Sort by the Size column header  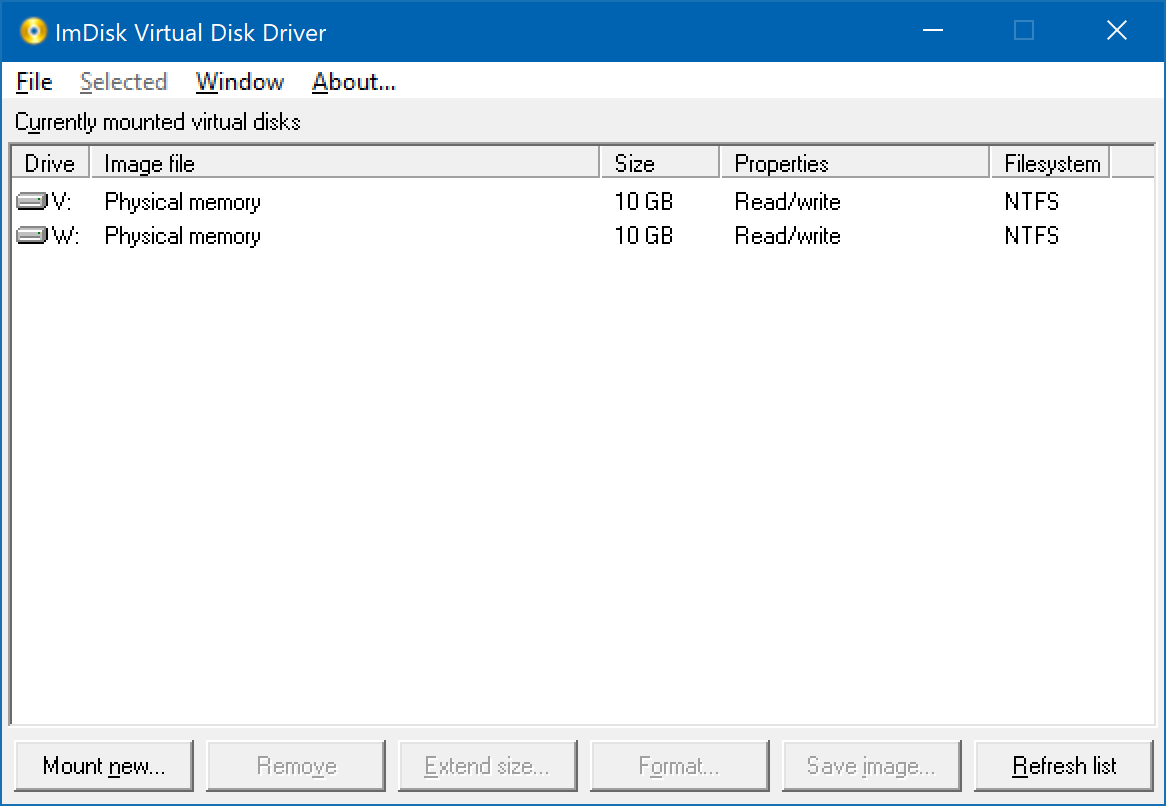tap(660, 163)
